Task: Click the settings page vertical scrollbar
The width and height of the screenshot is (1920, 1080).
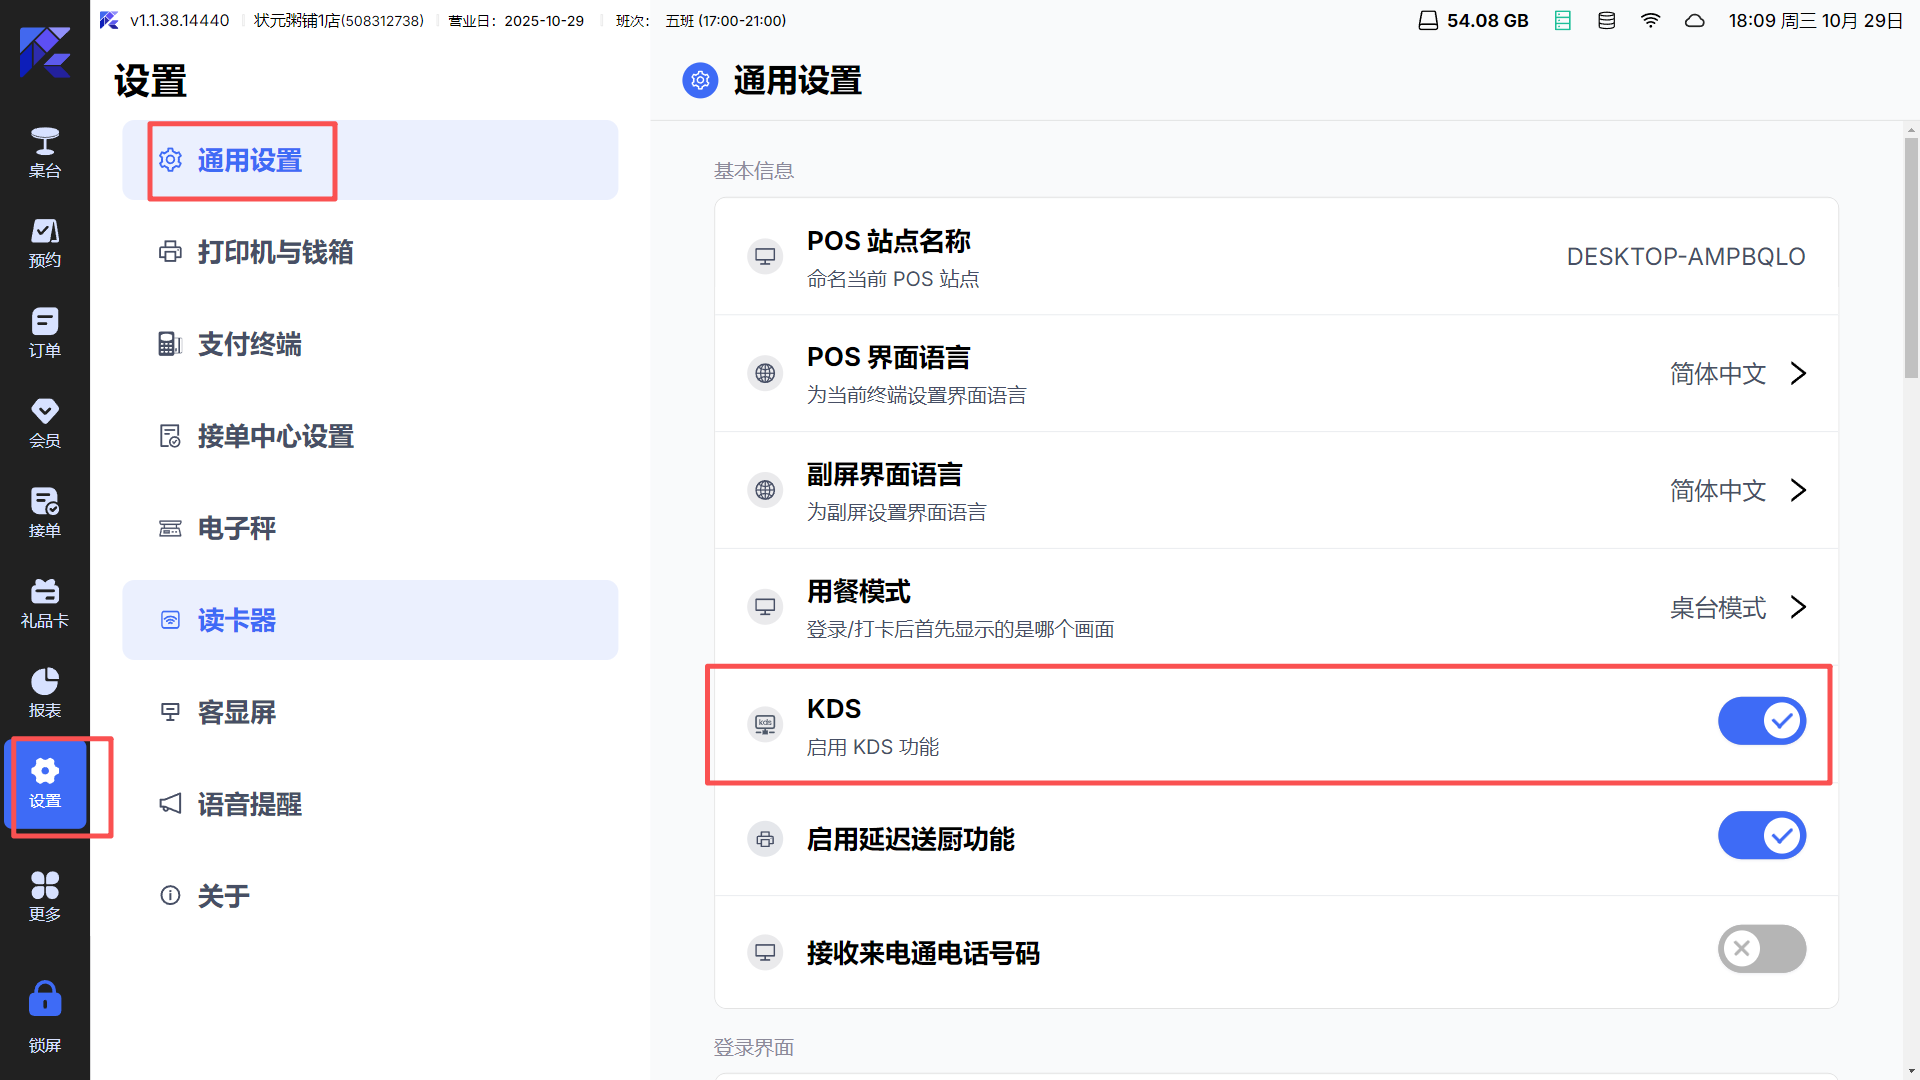Action: point(1911,260)
